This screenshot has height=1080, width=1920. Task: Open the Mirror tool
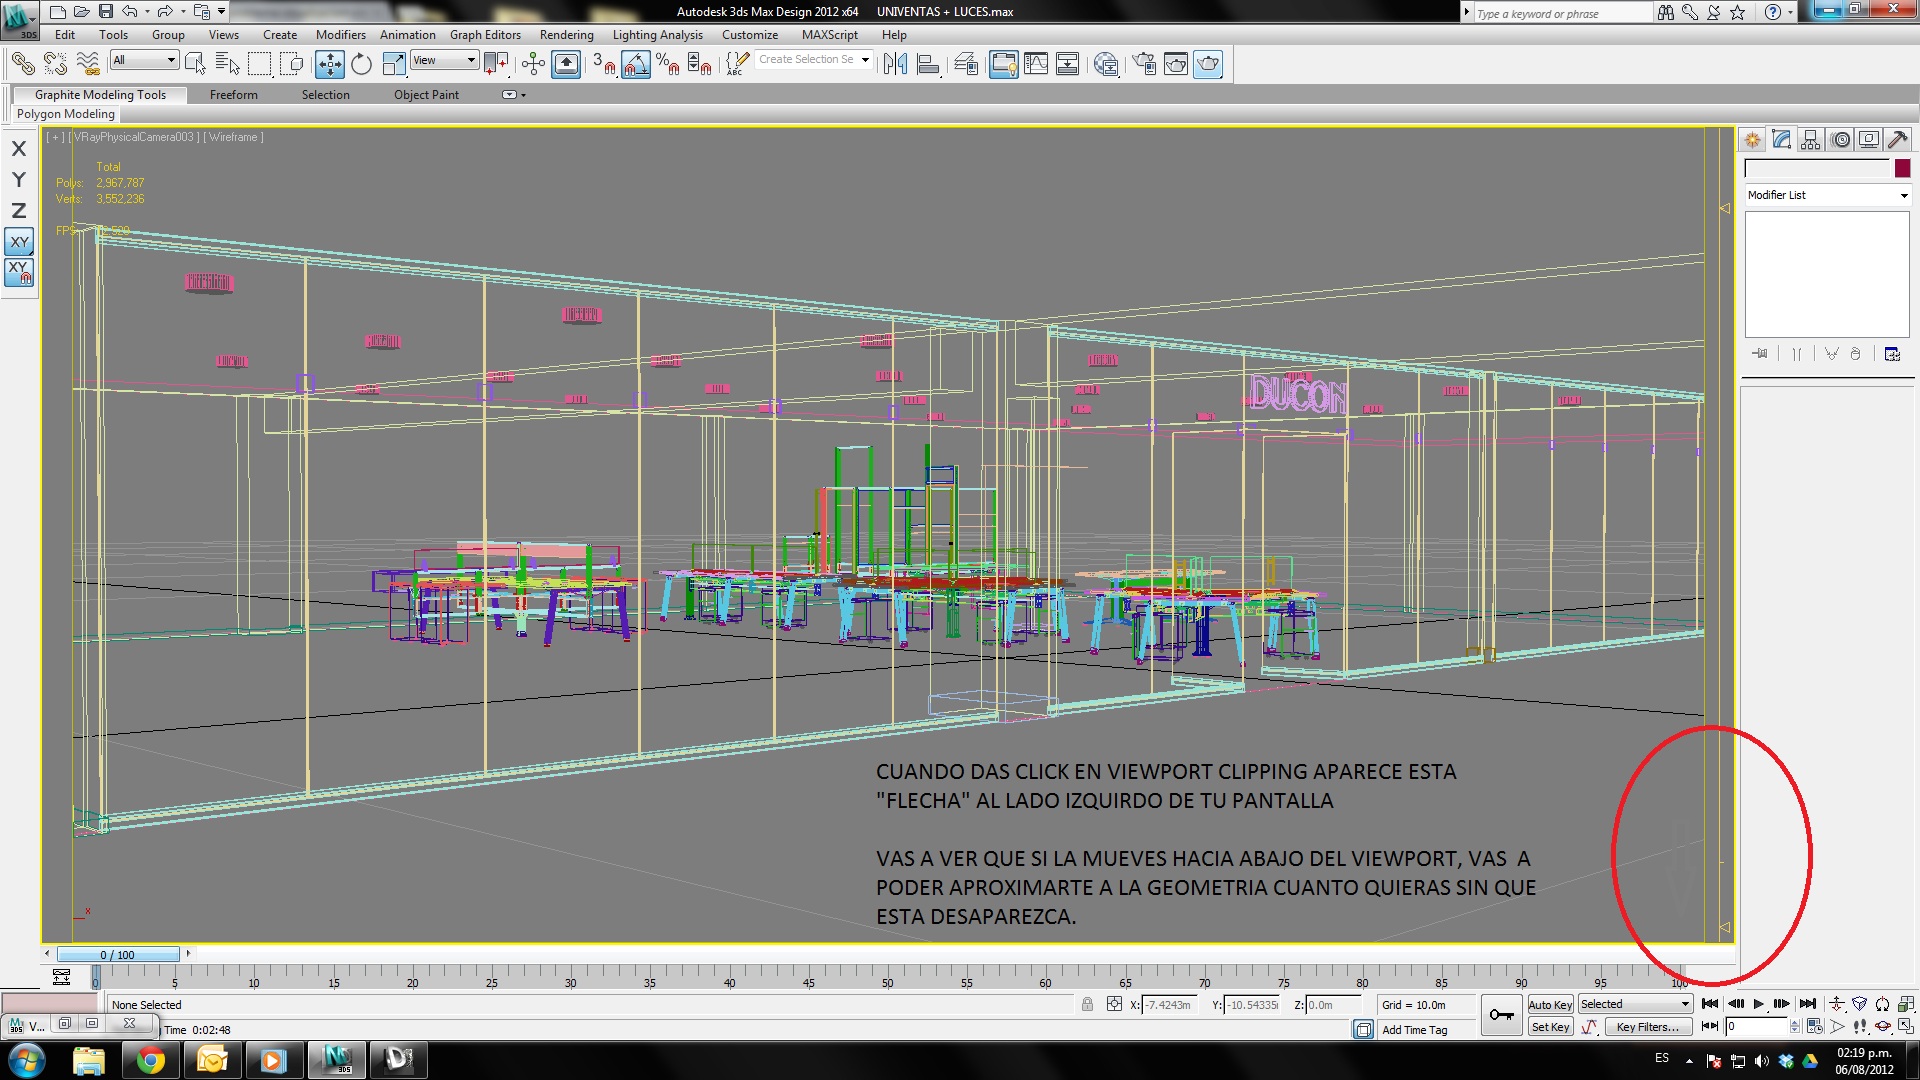pyautogui.click(x=895, y=65)
